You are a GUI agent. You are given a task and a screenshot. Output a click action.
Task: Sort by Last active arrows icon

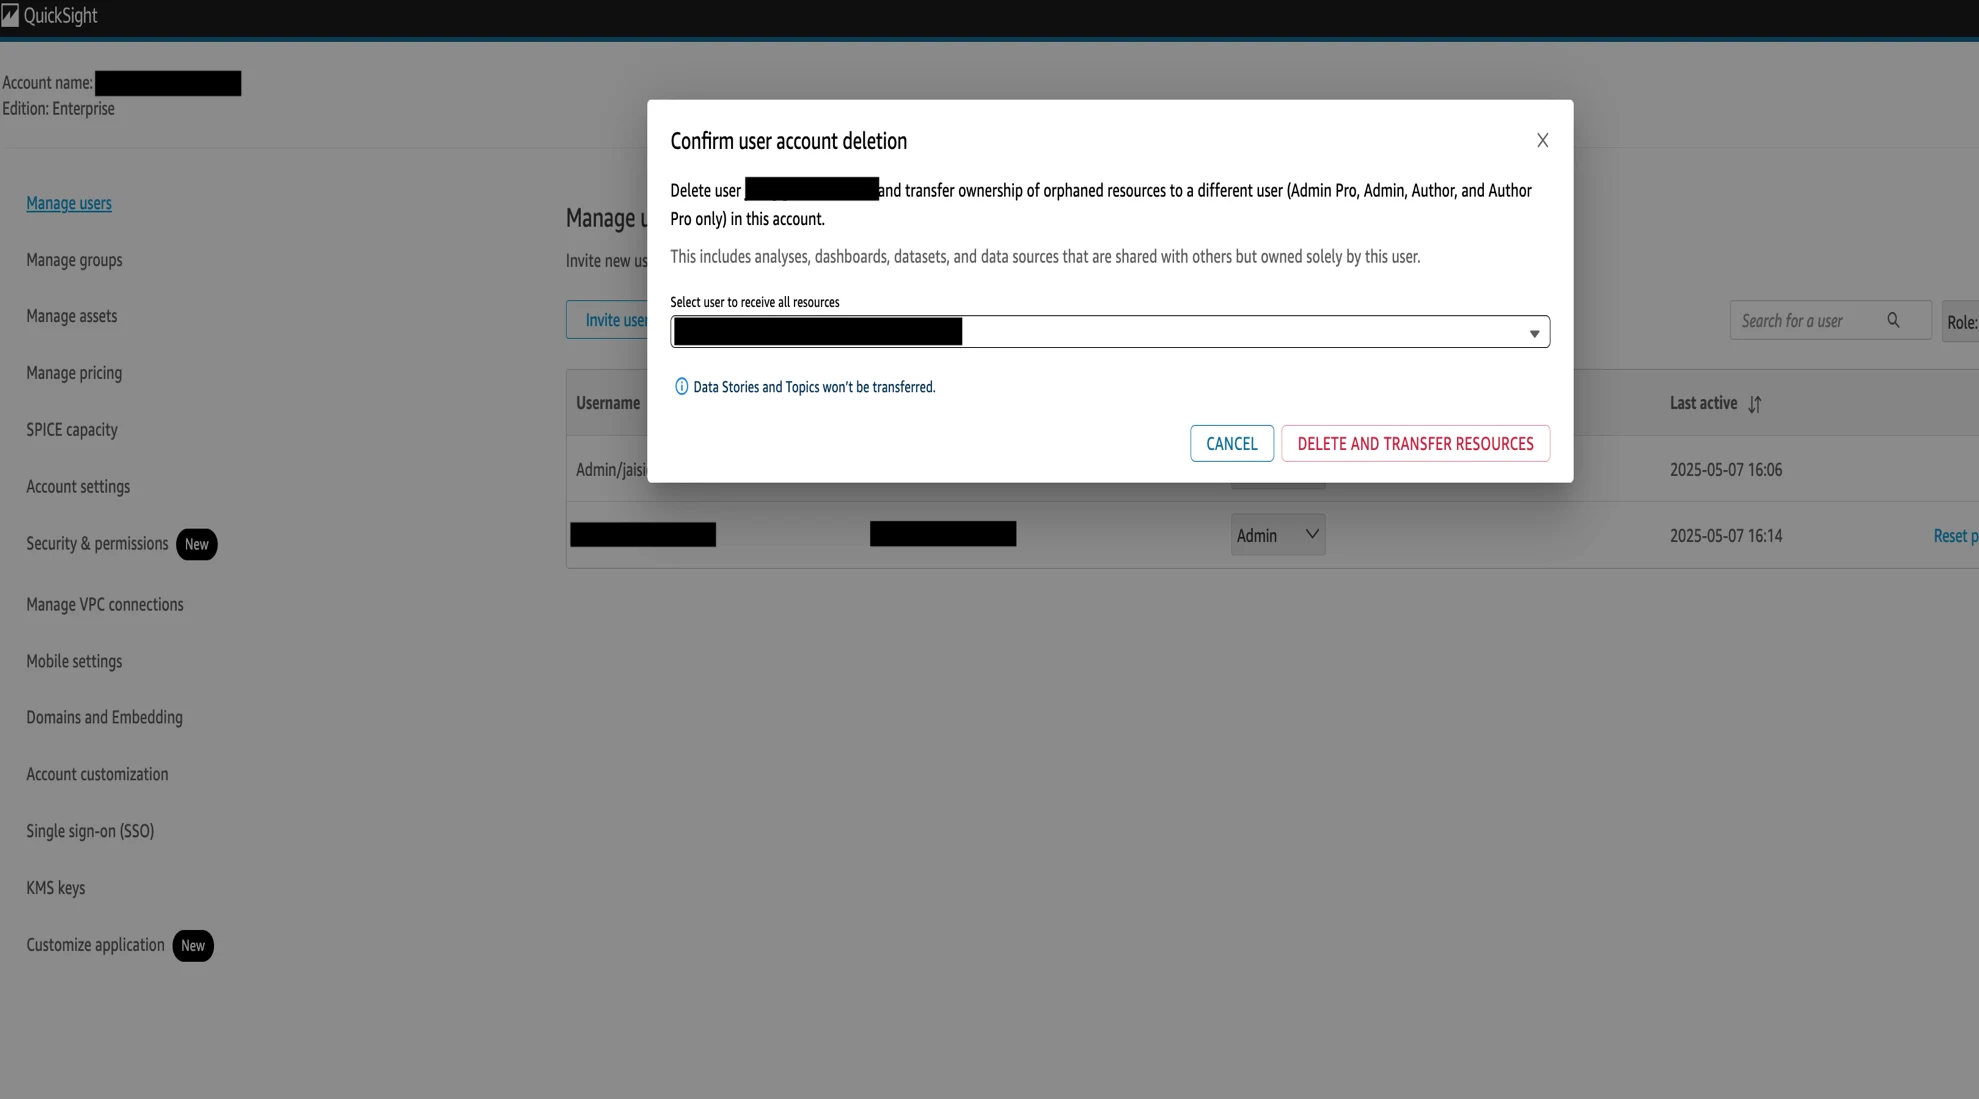pos(1755,404)
